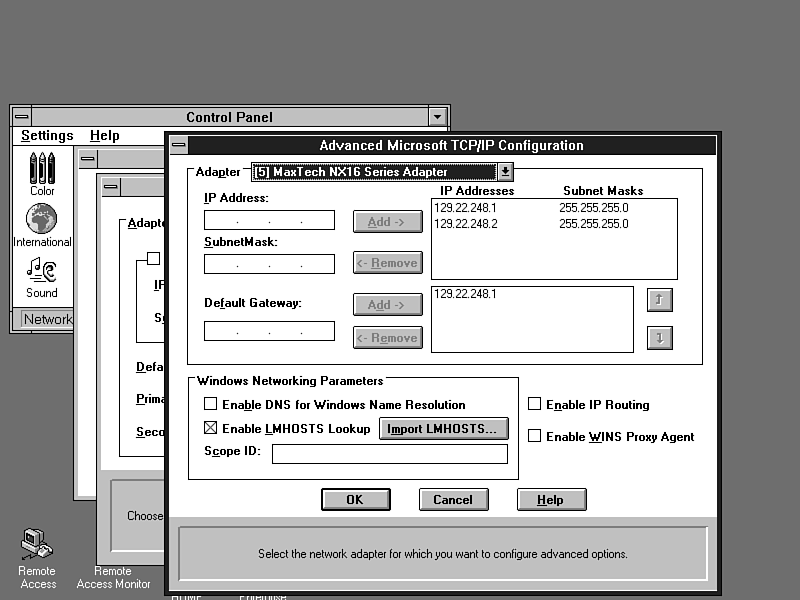
Task: Toggle the checkbox in the background Adapter dialog
Action: coord(154,258)
